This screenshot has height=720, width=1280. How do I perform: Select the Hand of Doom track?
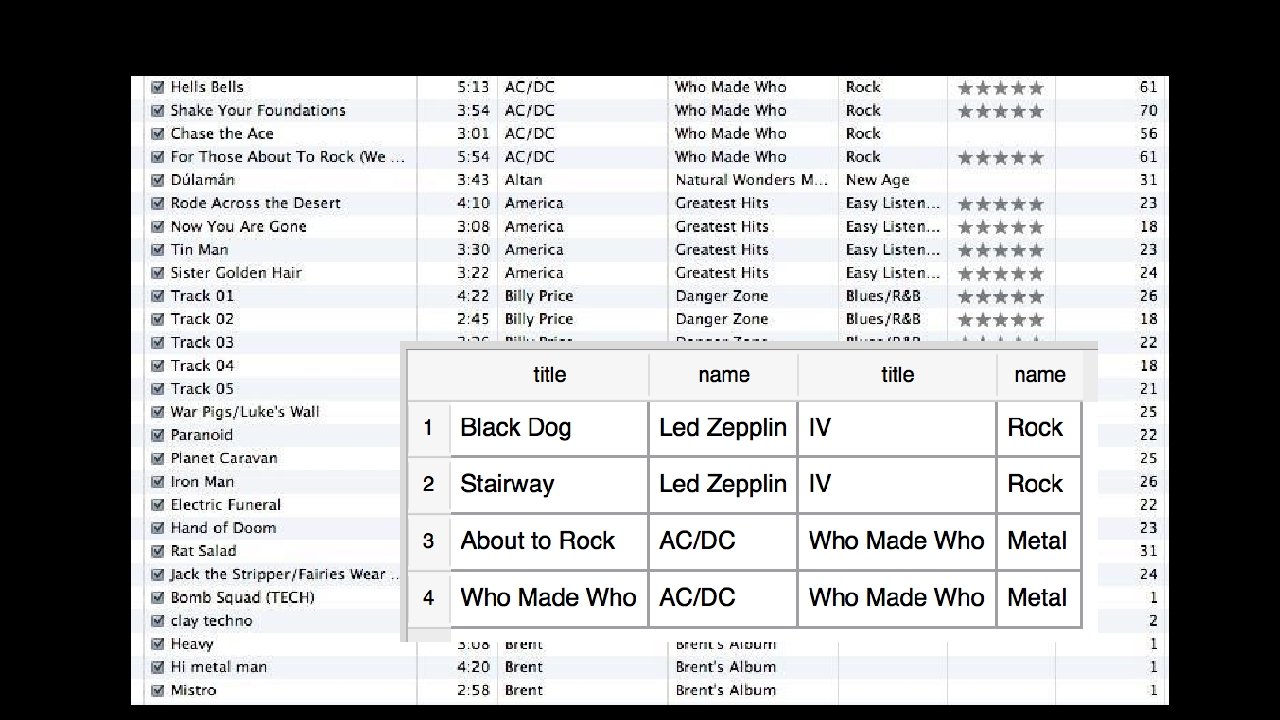point(223,527)
